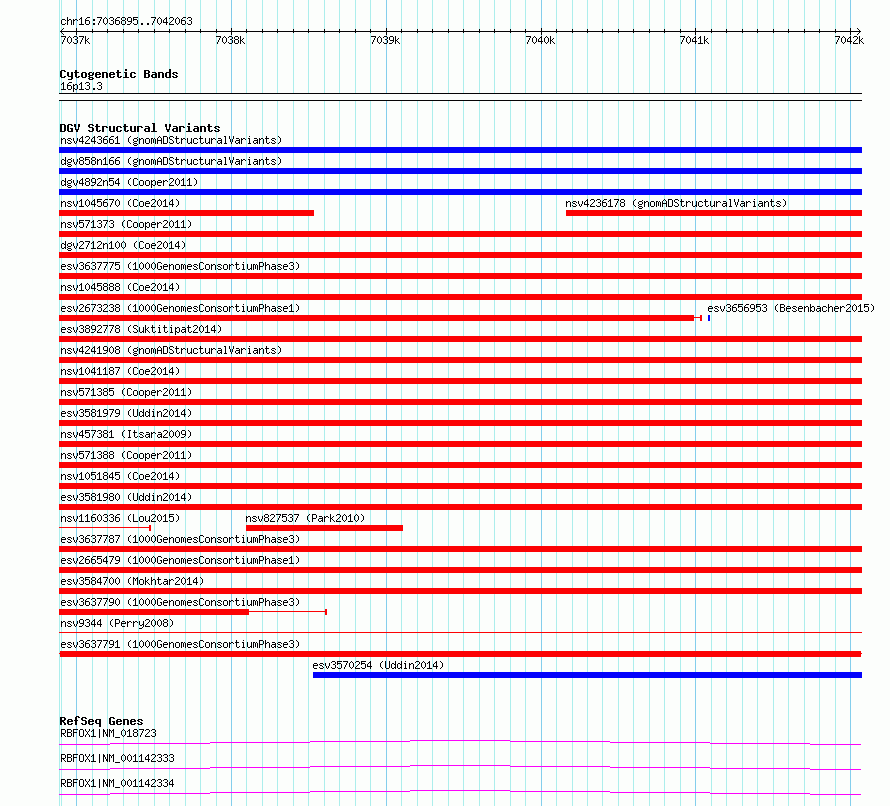Click the red nsv827537 feature bar
This screenshot has height=806, width=890.
tap(324, 528)
